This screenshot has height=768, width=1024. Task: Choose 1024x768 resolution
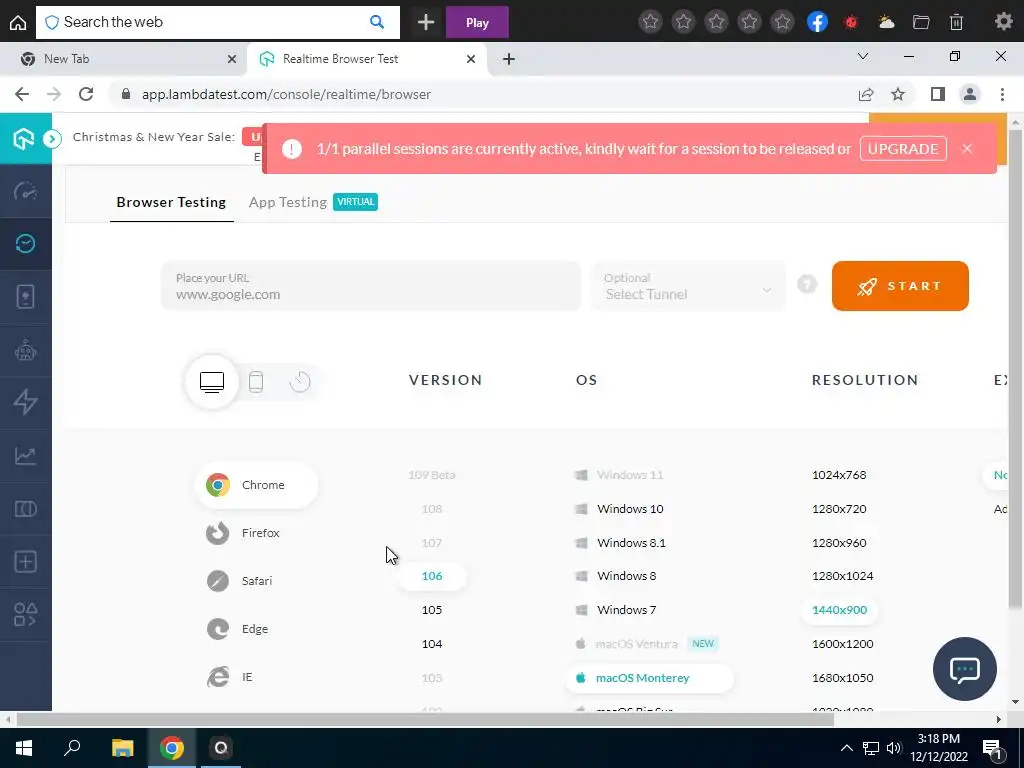839,475
